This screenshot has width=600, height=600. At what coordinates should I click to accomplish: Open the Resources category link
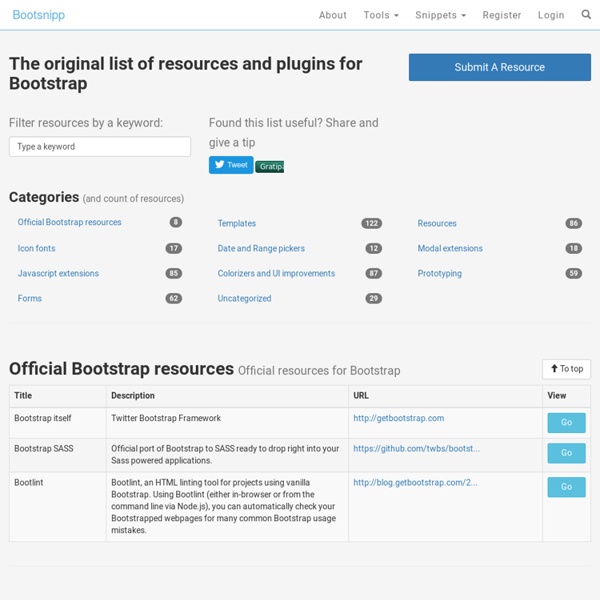click(x=437, y=223)
